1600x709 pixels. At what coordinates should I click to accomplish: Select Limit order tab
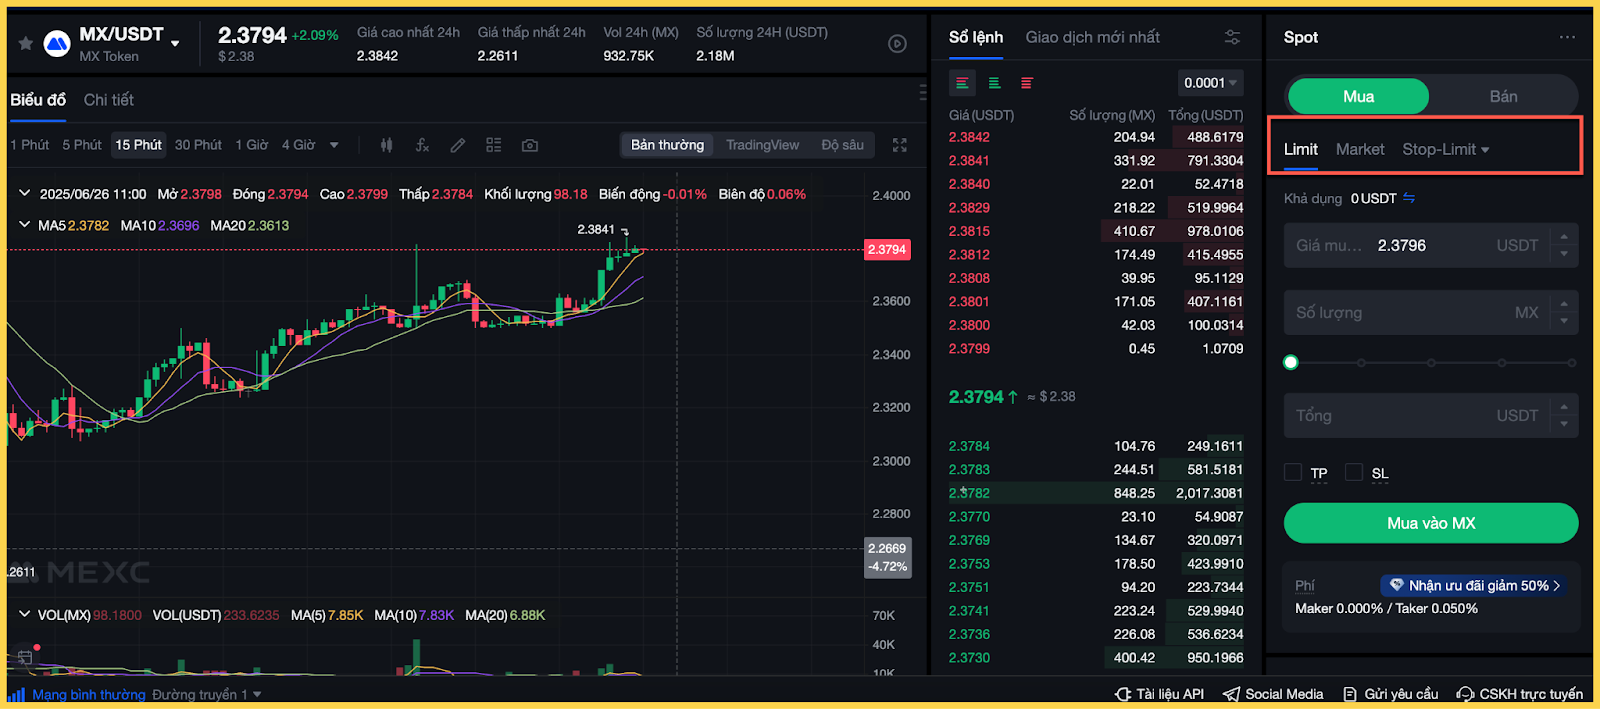pyautogui.click(x=1300, y=149)
